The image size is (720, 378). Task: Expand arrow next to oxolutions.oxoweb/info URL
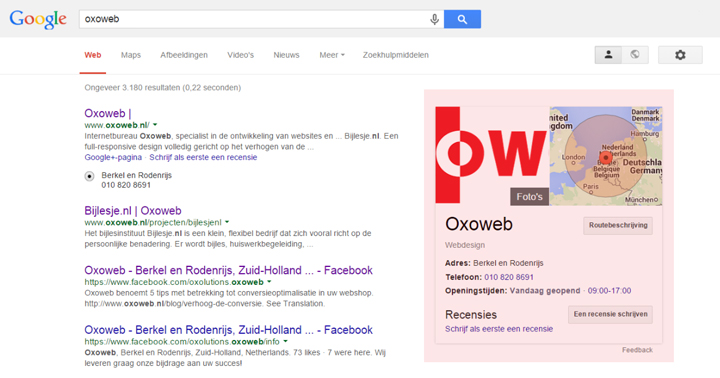[x=285, y=342]
